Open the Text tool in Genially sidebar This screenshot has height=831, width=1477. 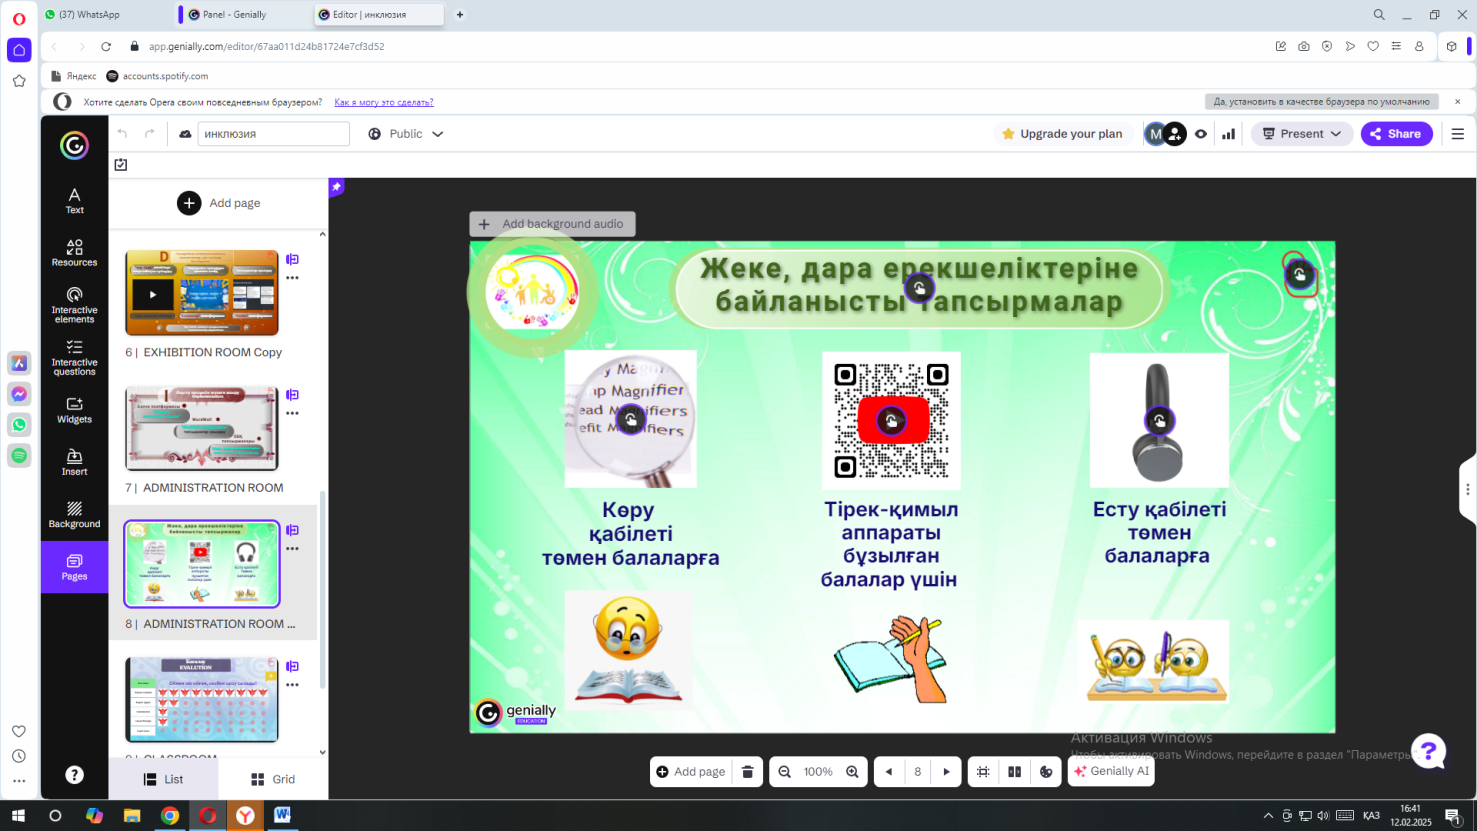pos(74,200)
